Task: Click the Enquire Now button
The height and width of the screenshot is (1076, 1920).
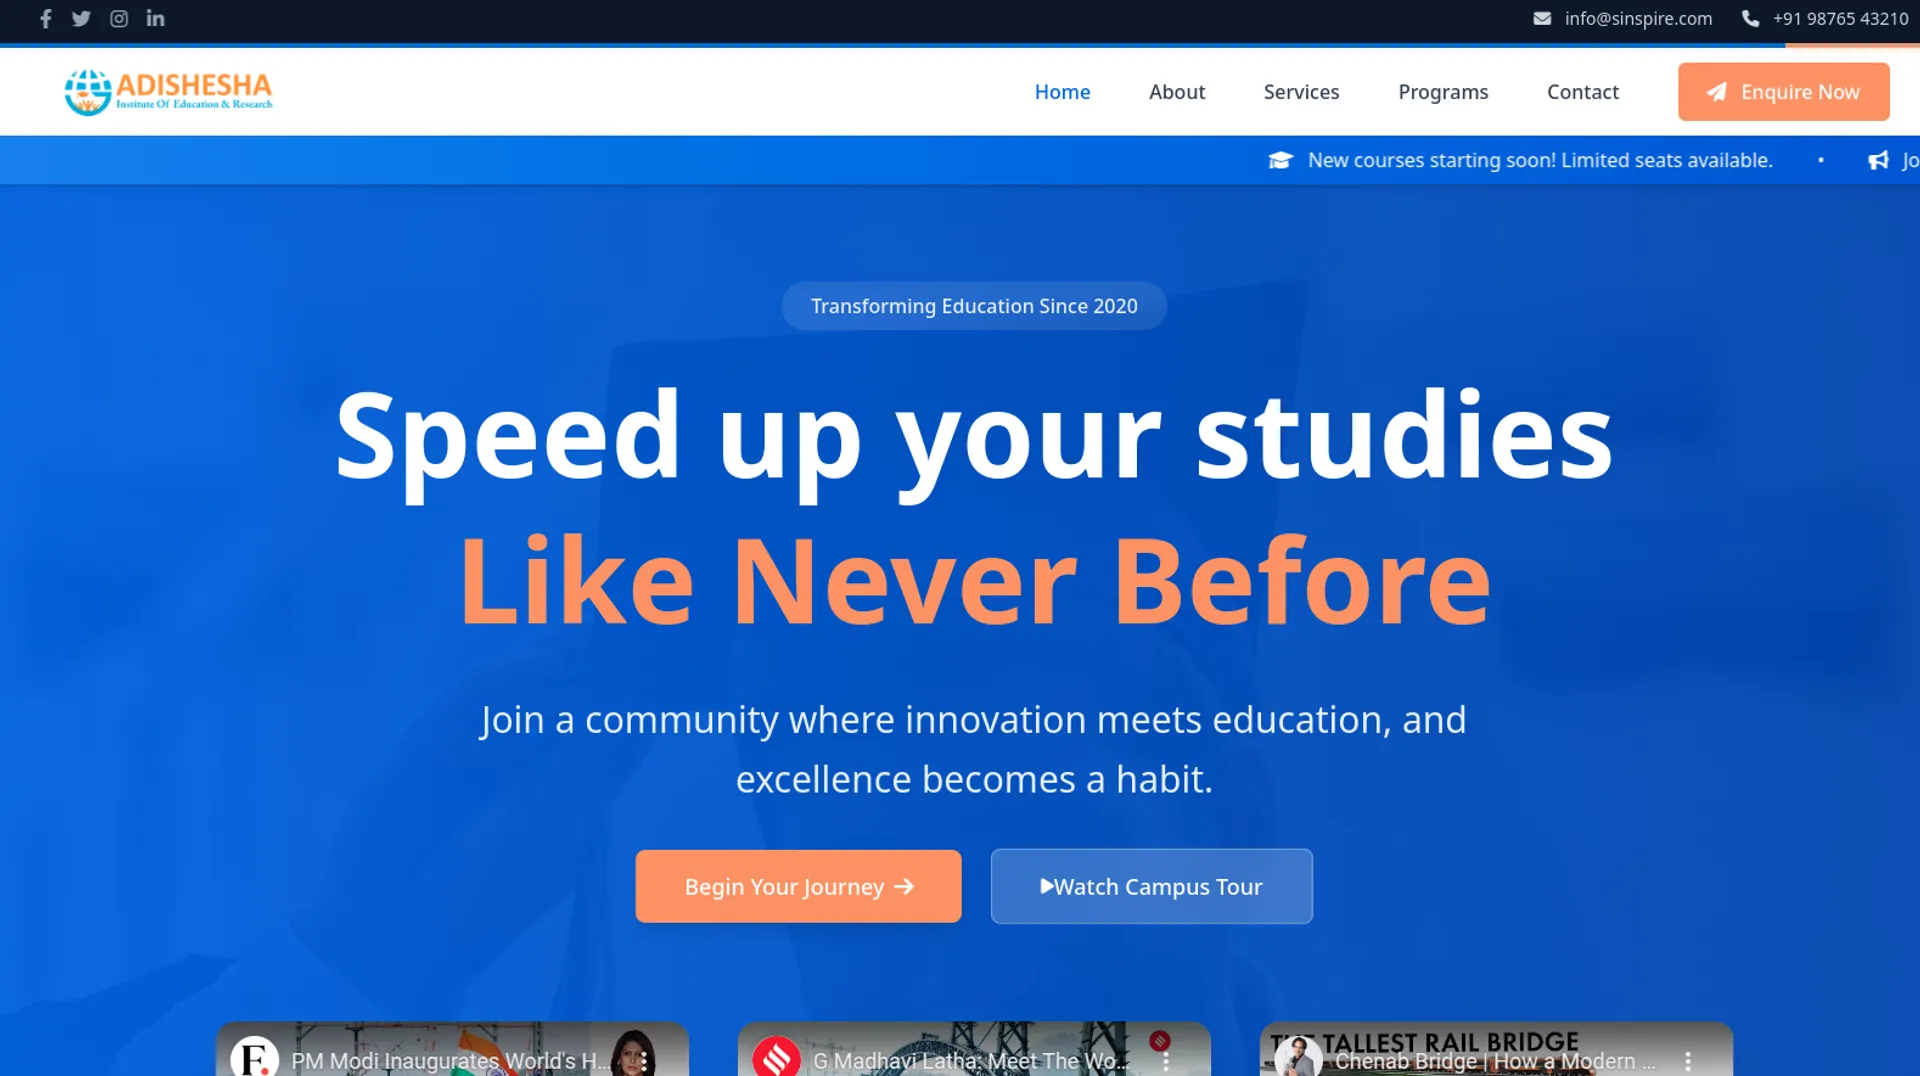Action: coord(1783,92)
